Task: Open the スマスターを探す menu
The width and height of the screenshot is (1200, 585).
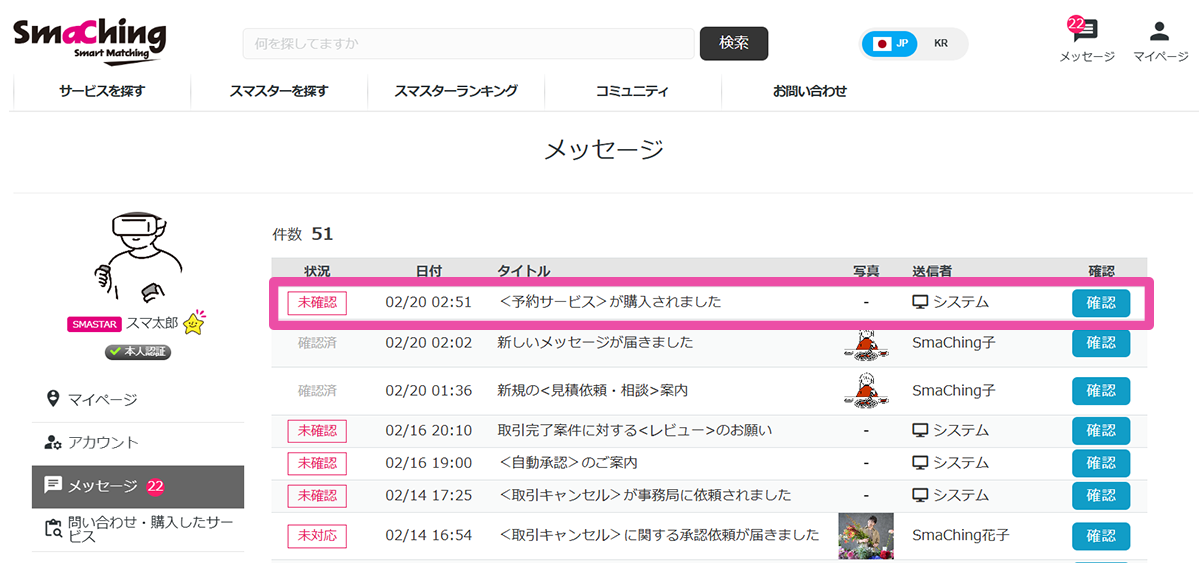Action: [x=278, y=91]
